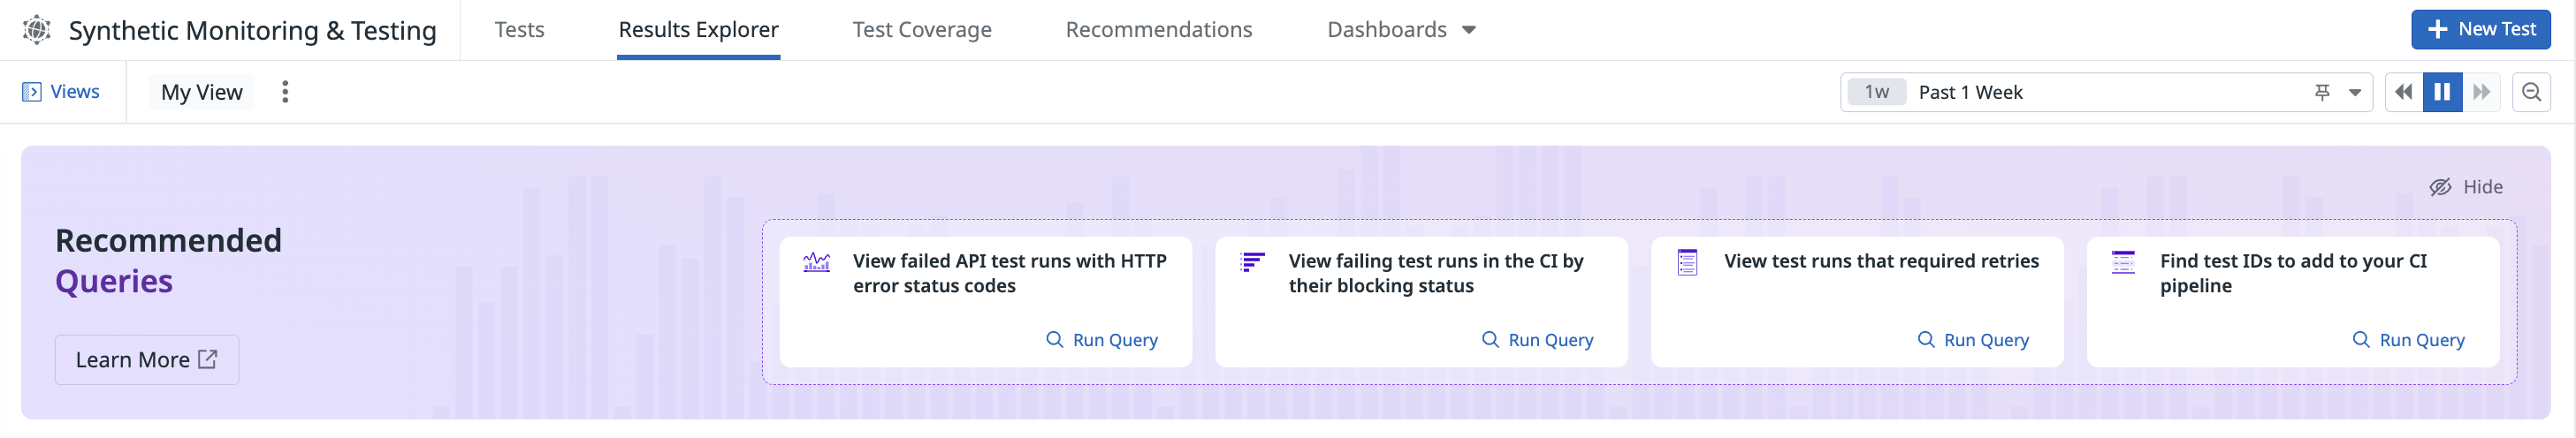Create a New Test
The height and width of the screenshot is (438, 2576).
point(2480,29)
